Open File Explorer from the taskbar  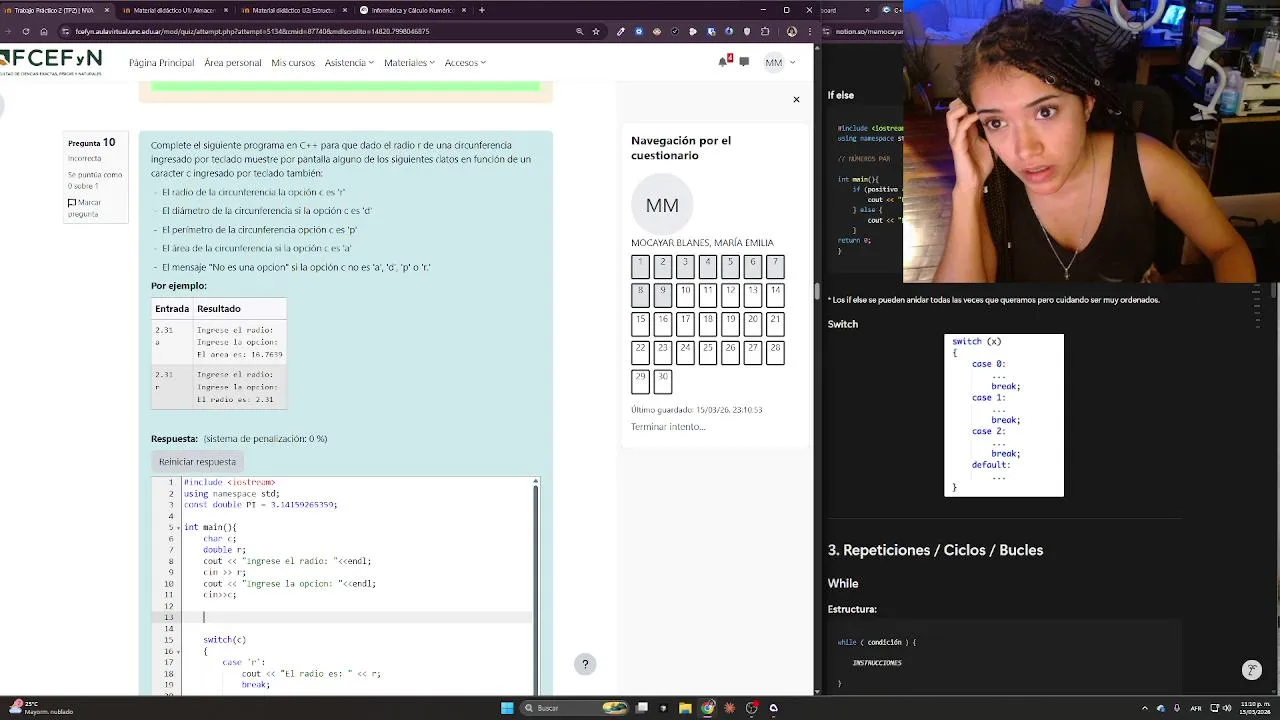(685, 708)
